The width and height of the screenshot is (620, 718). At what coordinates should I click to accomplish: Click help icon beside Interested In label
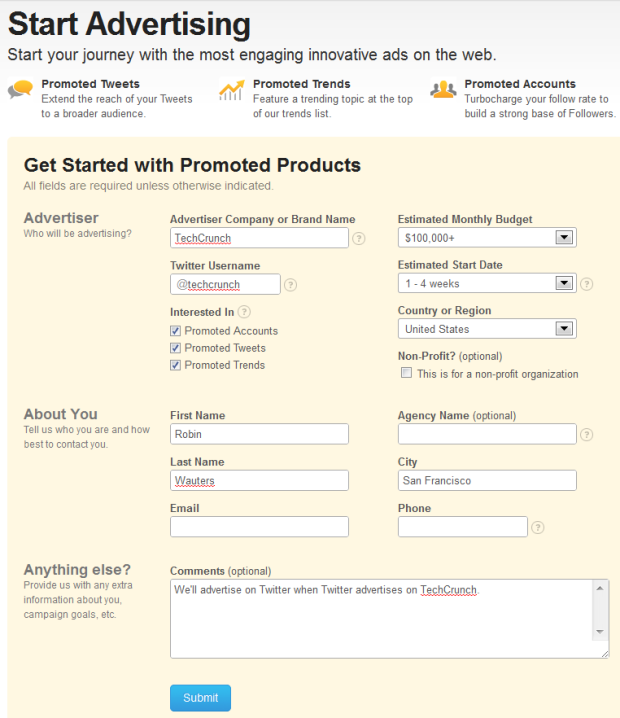[245, 312]
